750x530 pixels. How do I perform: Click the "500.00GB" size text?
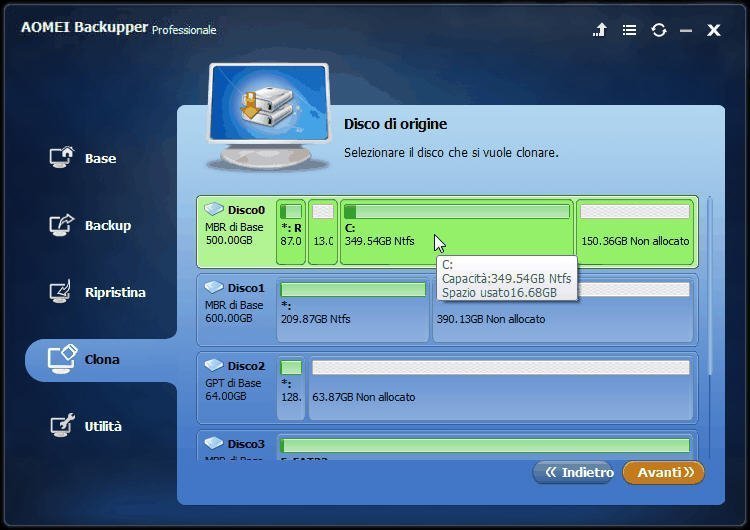click(x=229, y=240)
